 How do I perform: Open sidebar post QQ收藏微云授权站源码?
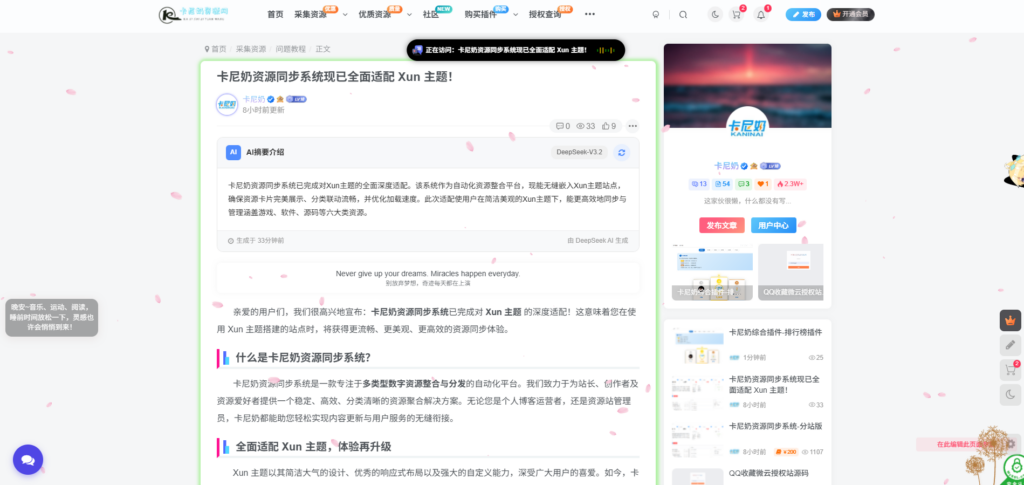pyautogui.click(x=769, y=473)
